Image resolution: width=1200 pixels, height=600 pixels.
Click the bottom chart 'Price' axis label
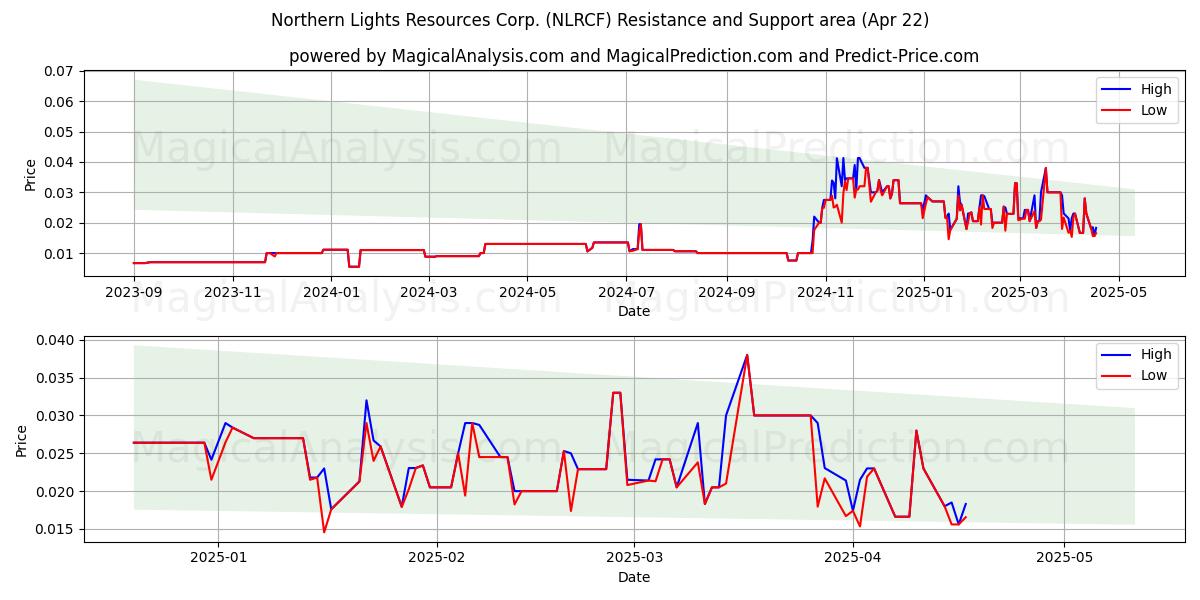click(22, 440)
